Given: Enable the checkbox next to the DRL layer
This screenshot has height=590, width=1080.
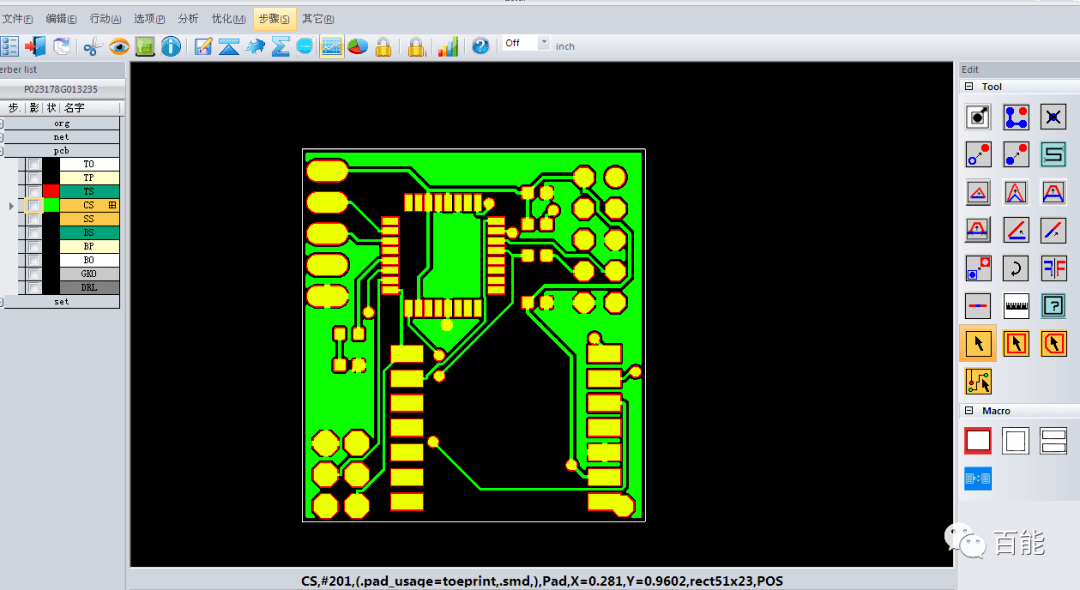Looking at the screenshot, I should [x=33, y=286].
